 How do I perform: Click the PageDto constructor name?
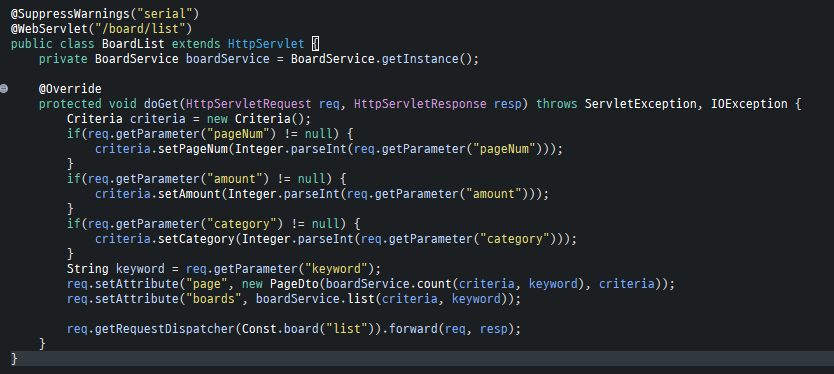point(294,284)
